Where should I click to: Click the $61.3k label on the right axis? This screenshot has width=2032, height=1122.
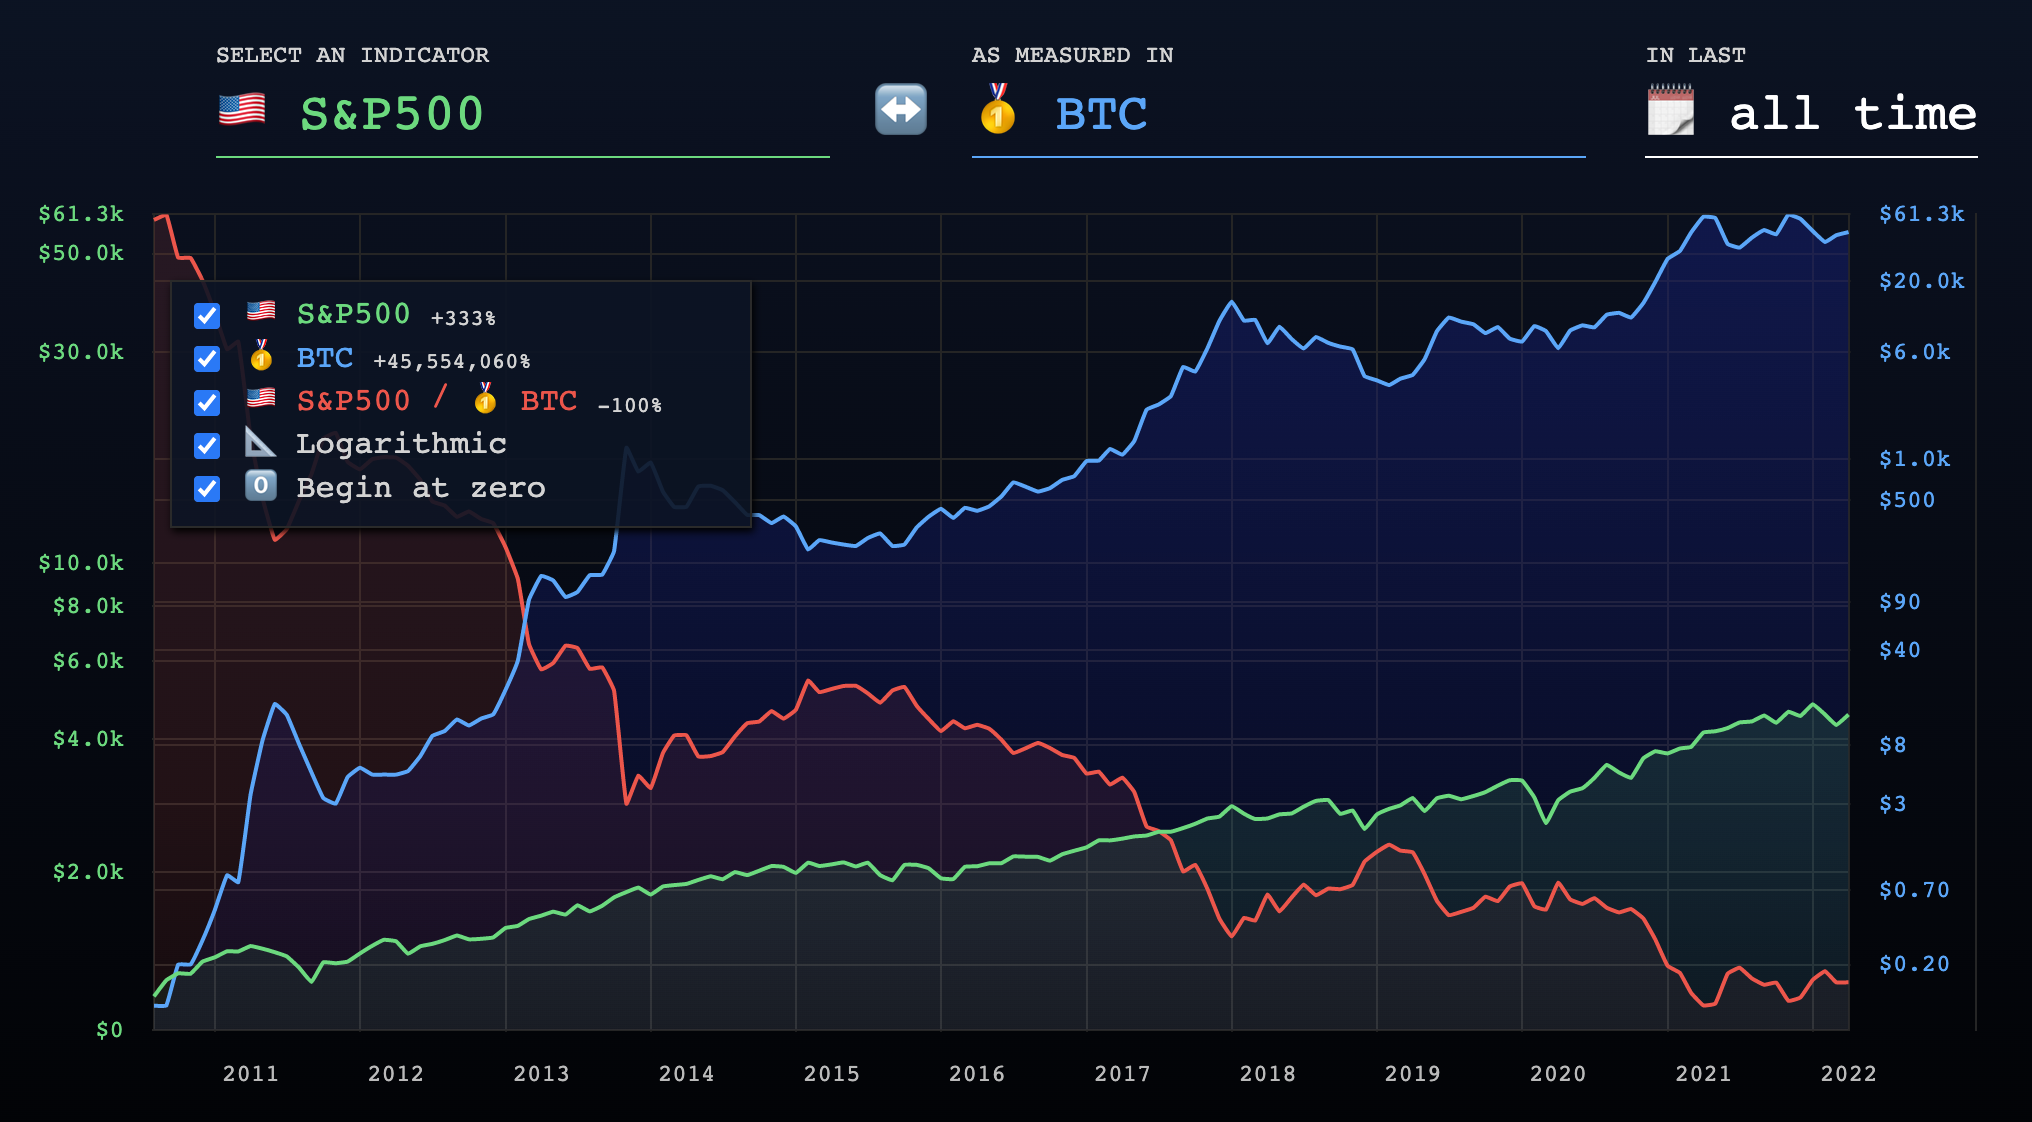(1921, 214)
